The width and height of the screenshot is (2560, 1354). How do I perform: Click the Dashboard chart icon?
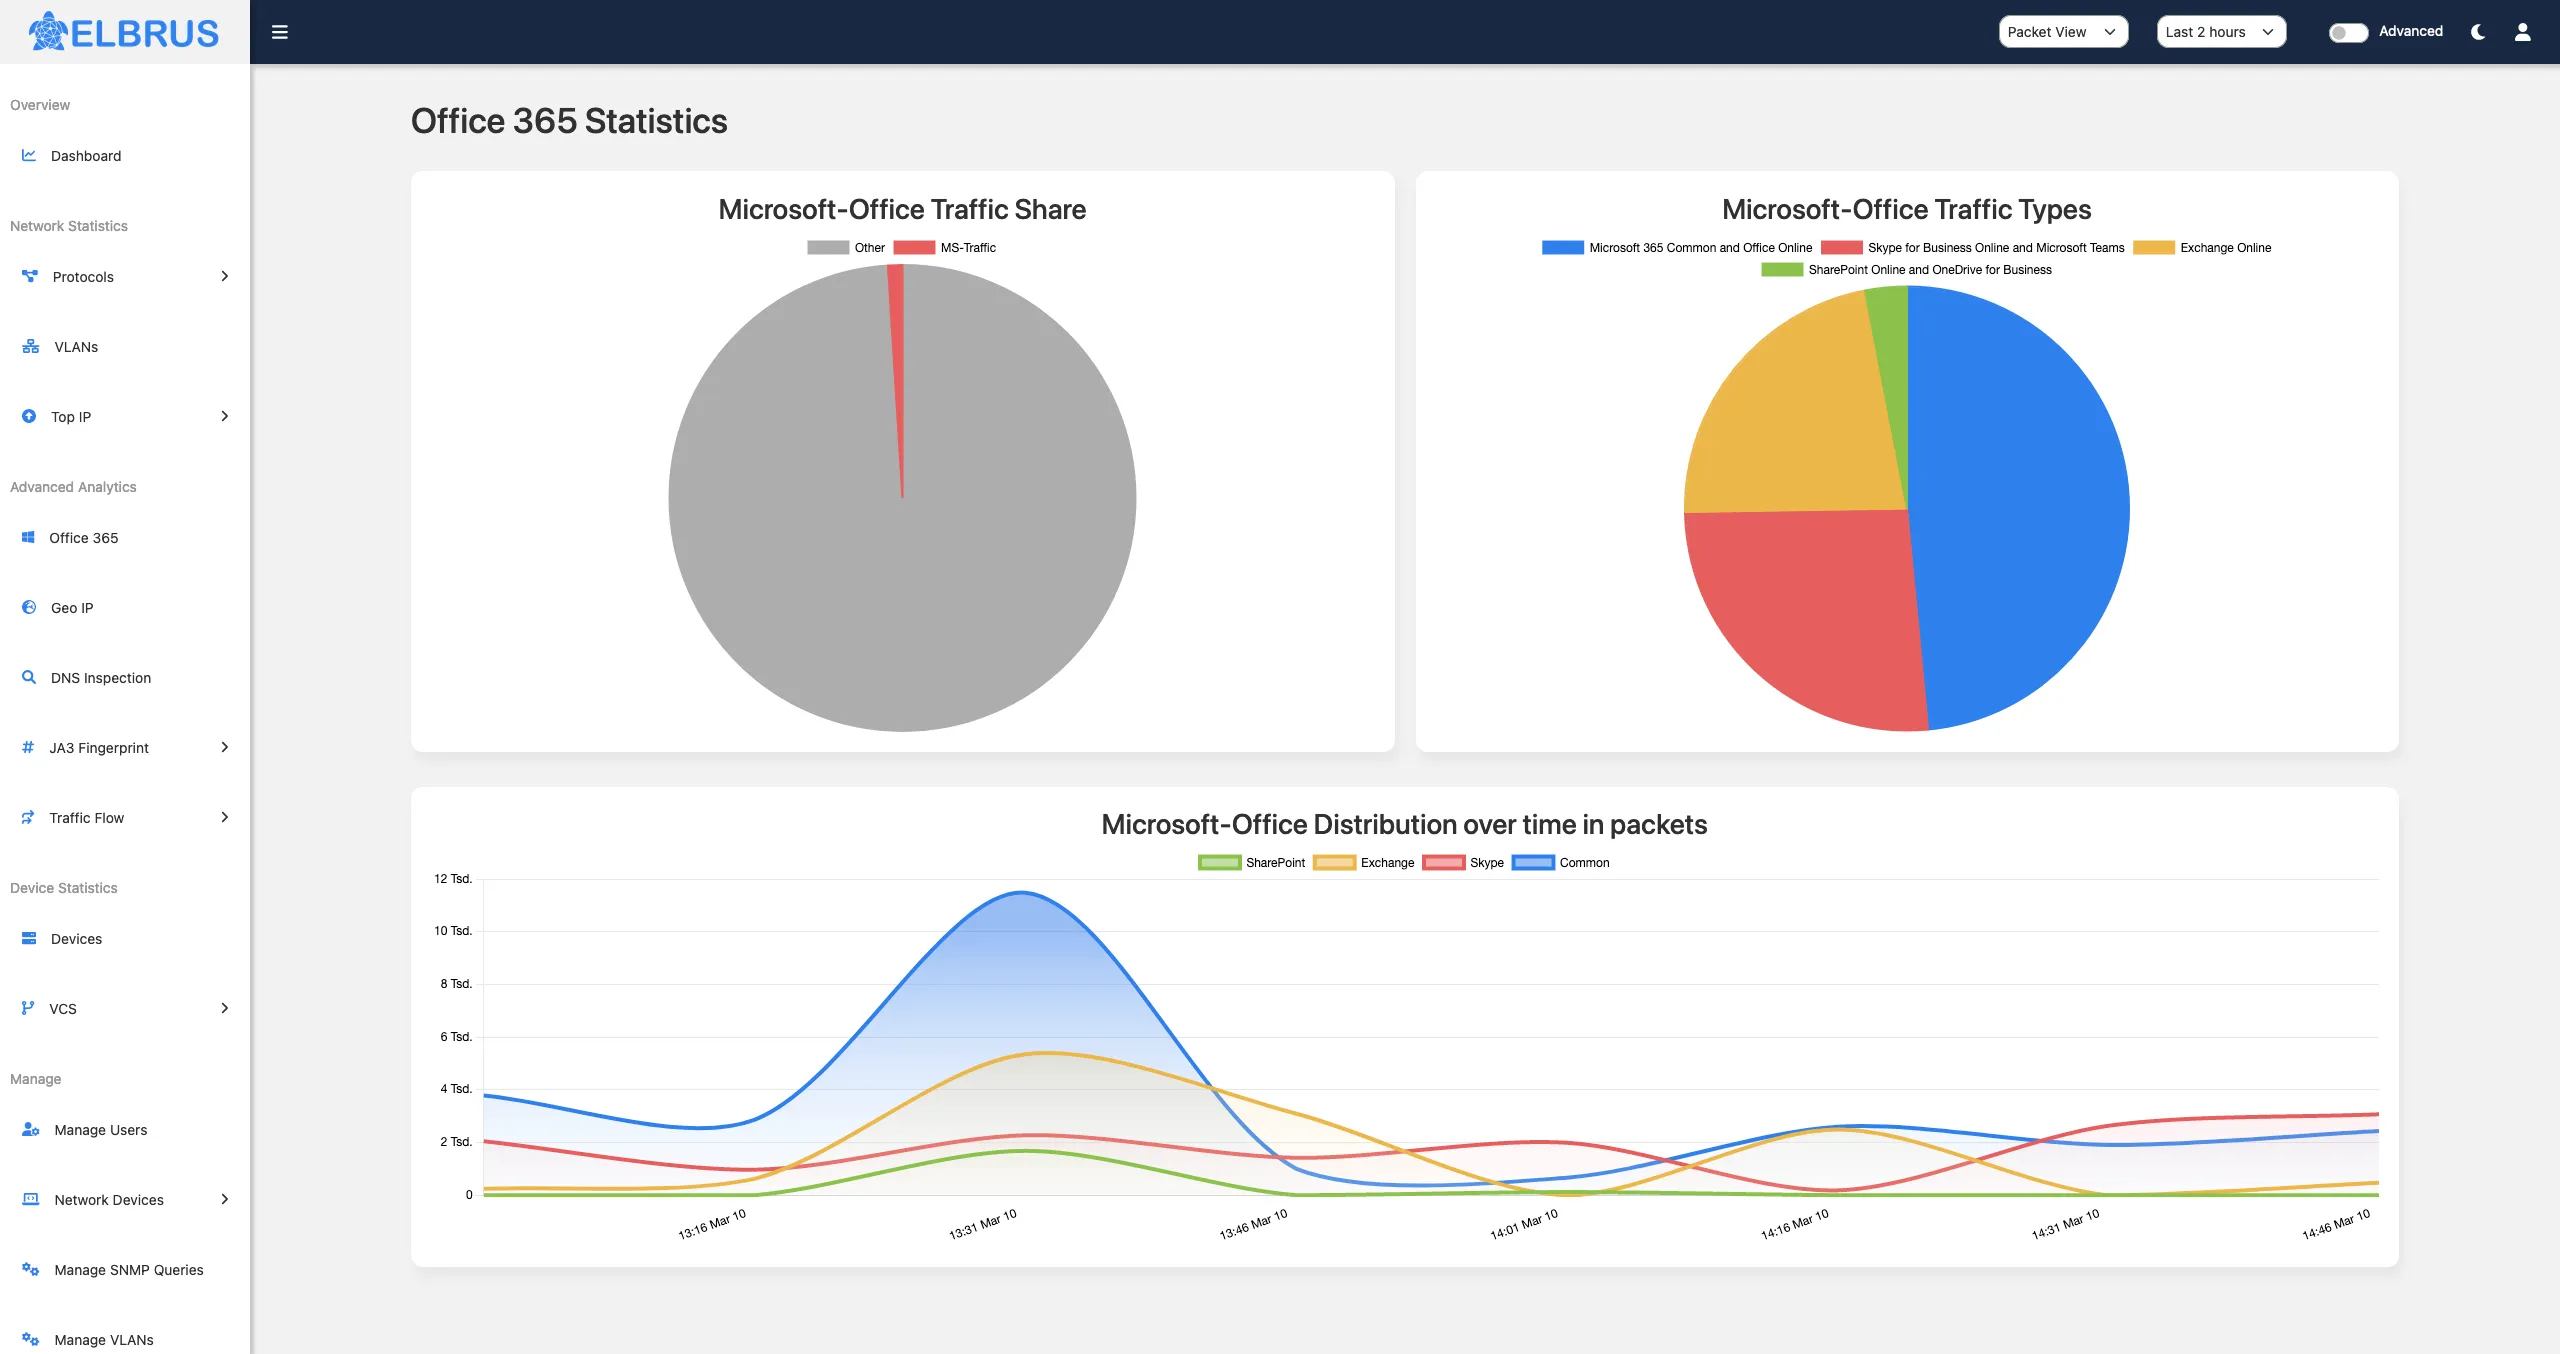(x=29, y=155)
